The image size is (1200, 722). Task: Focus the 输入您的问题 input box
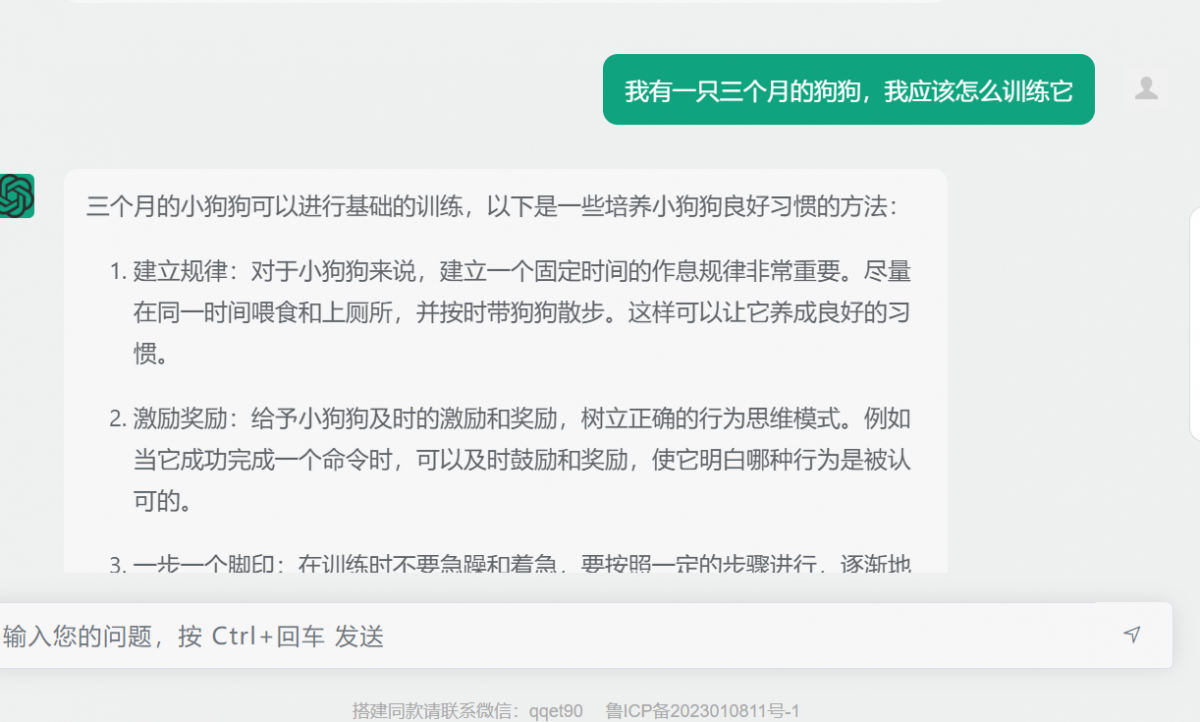tap(550, 636)
